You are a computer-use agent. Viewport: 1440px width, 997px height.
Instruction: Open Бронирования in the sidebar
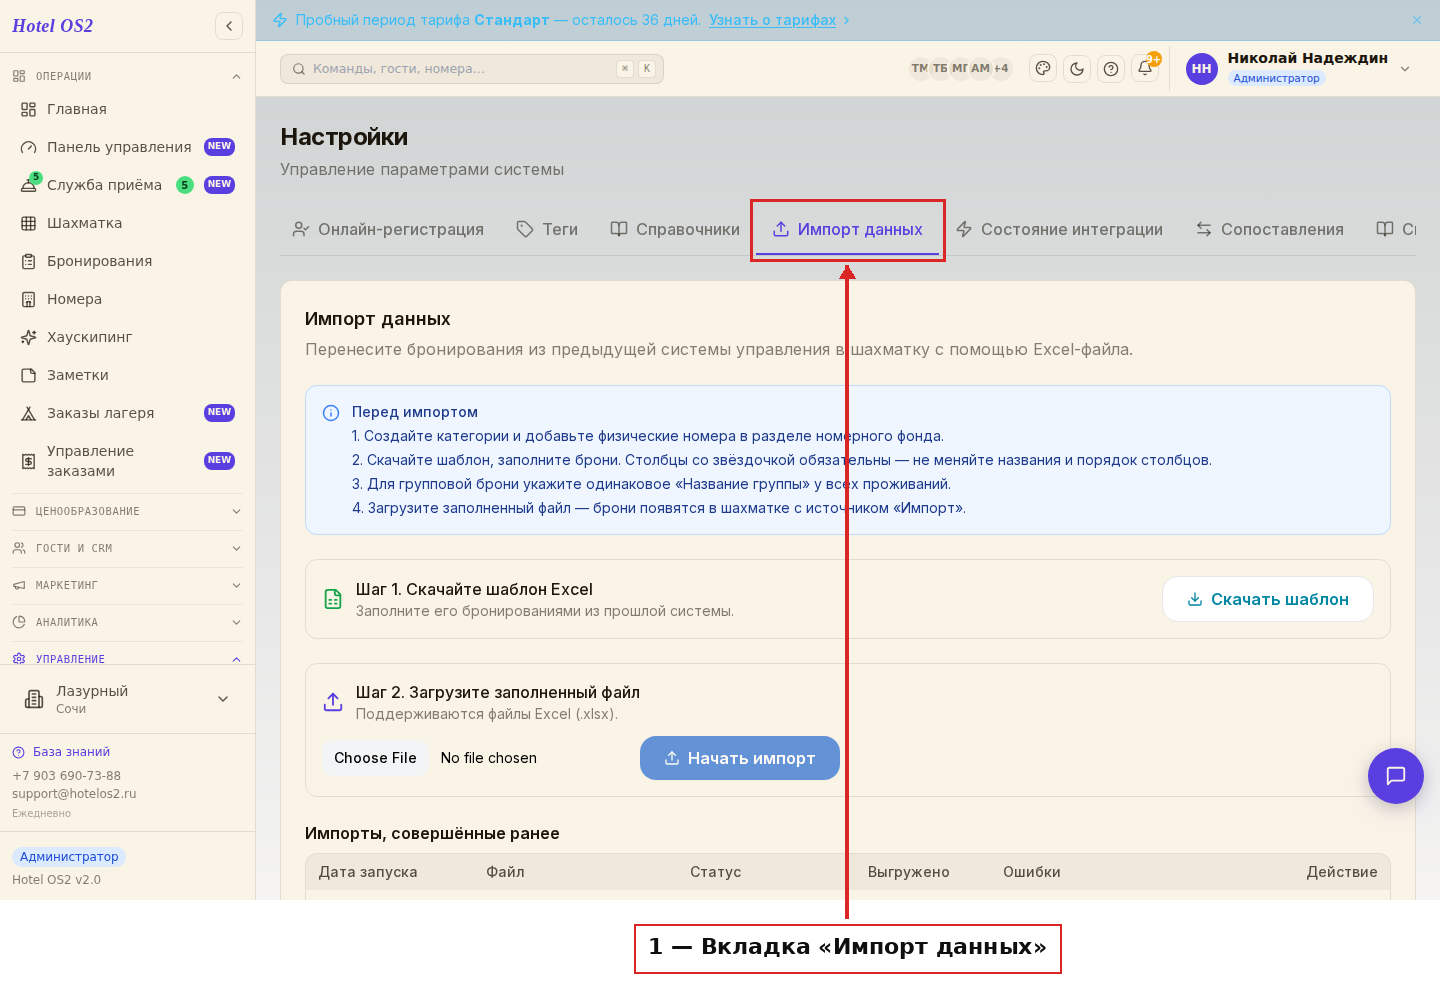click(x=128, y=261)
